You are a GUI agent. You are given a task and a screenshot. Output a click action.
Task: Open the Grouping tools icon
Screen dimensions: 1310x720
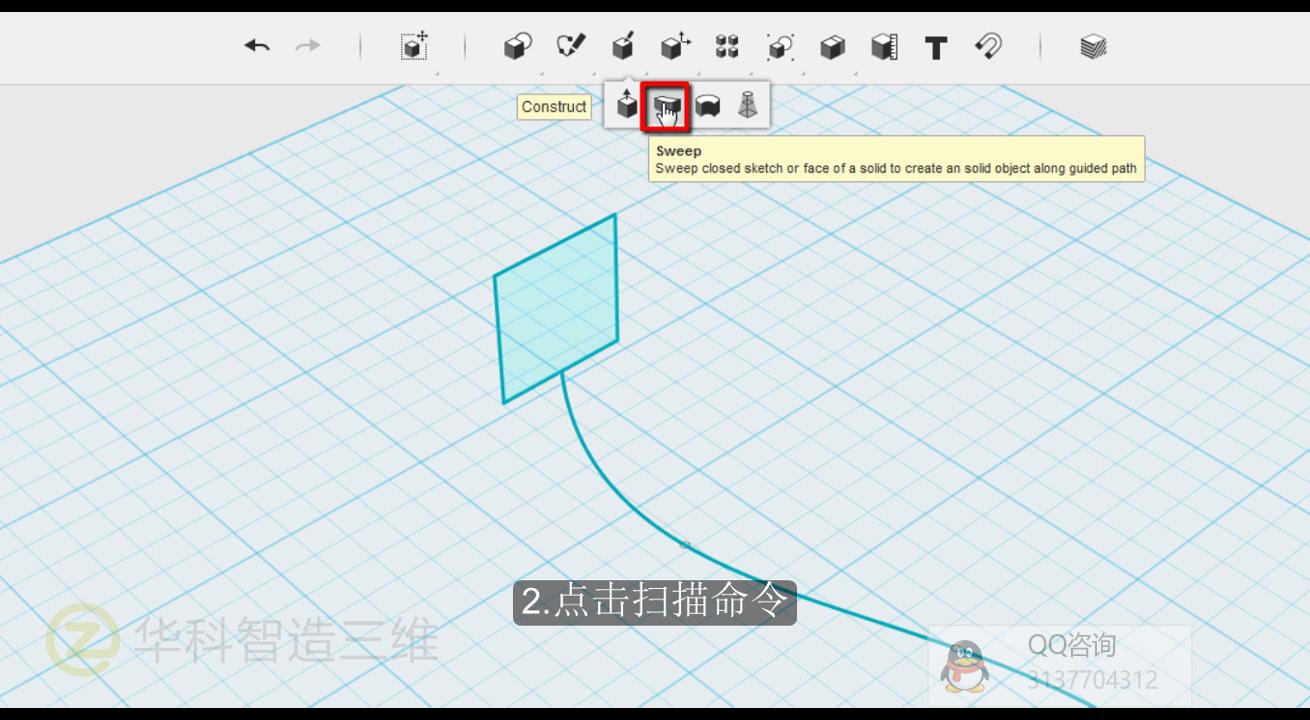tap(780, 46)
